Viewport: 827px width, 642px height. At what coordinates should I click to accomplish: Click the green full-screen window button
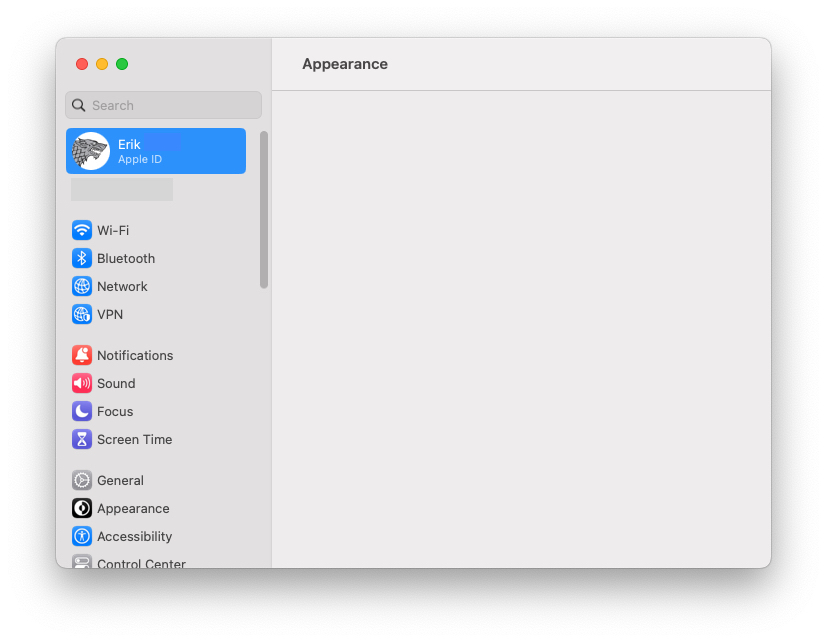coord(122,63)
